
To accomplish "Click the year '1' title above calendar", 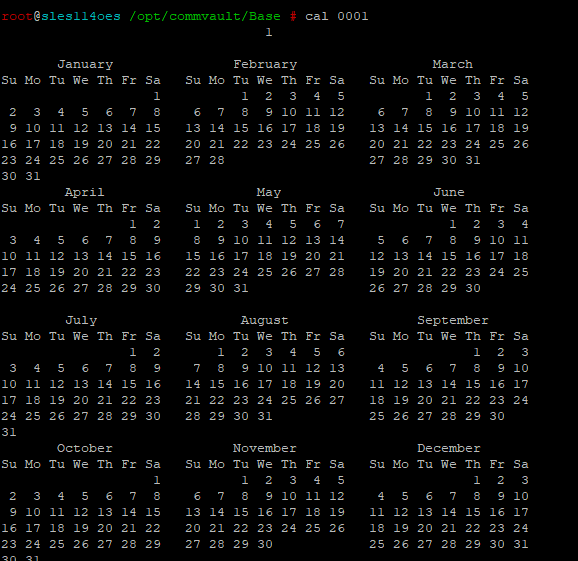I will [269, 32].
